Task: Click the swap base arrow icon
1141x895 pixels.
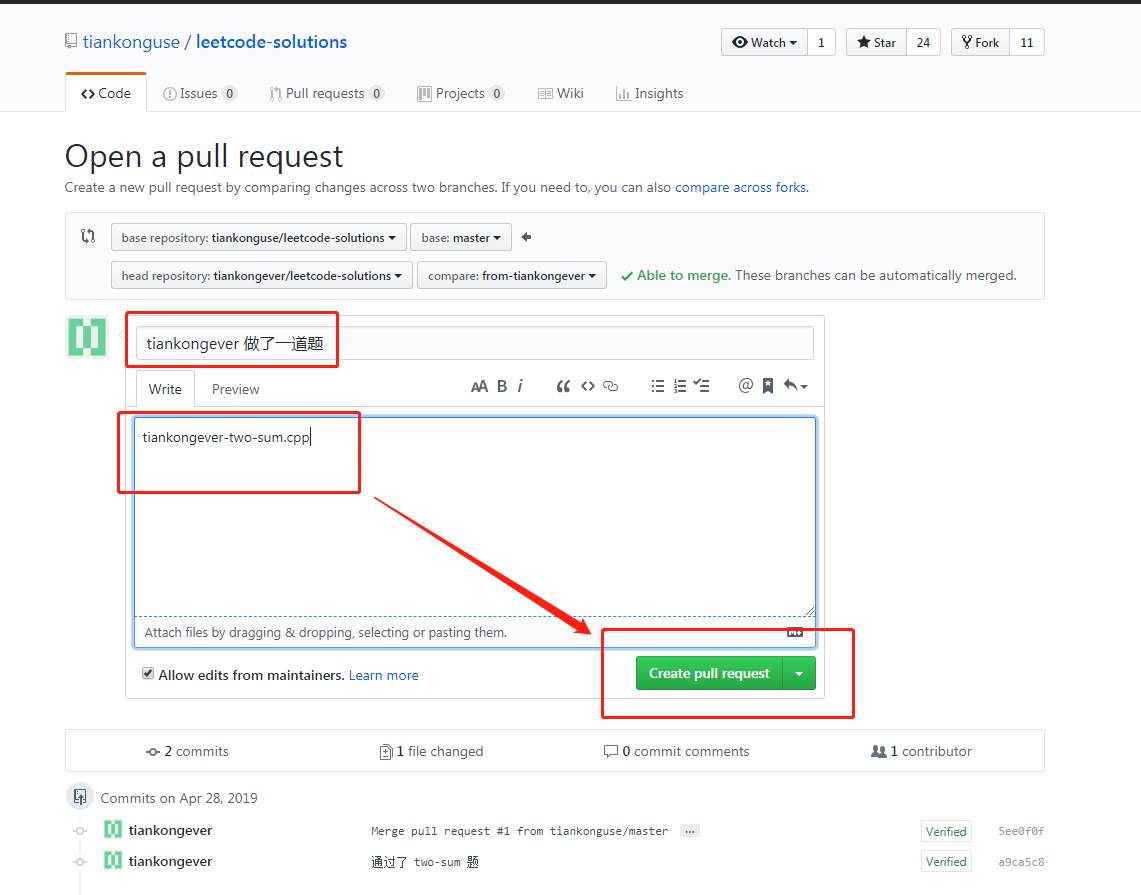Action: [x=526, y=237]
